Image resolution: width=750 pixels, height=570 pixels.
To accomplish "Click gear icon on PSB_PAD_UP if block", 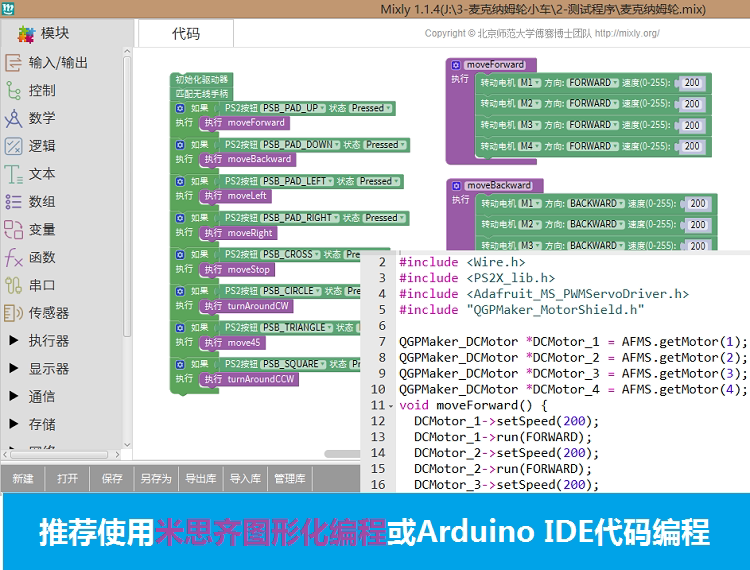I will coord(180,108).
